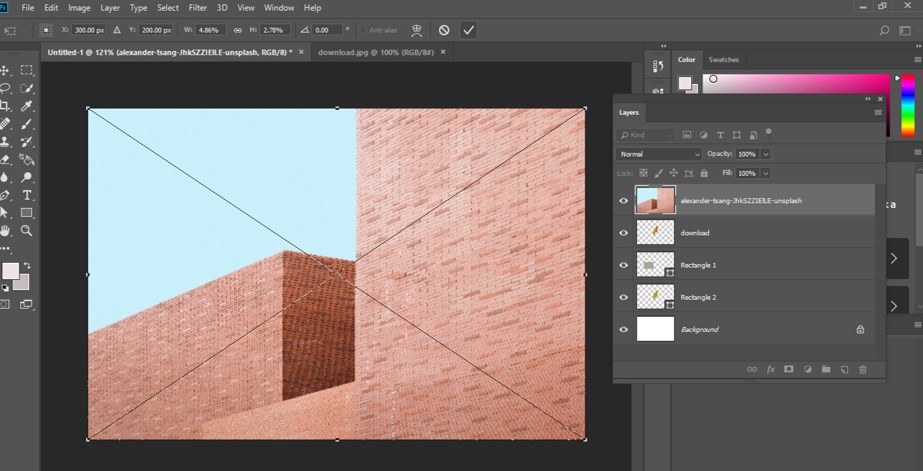Create a new layer group
Viewport: 923px width, 471px height.
[826, 369]
